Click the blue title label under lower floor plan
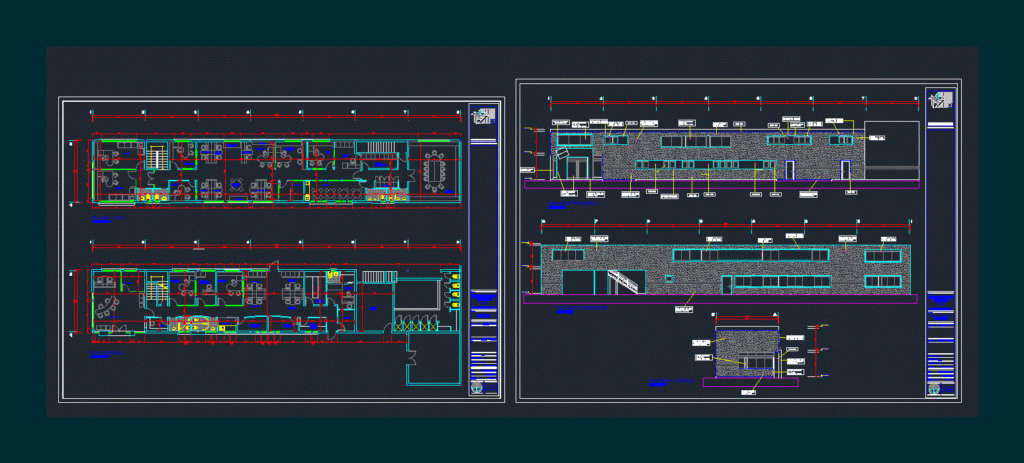The image size is (1024, 463). click(x=106, y=353)
